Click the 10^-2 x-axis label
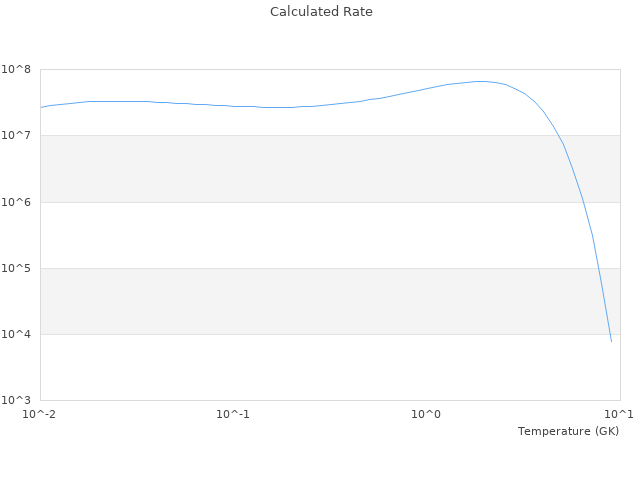 tap(40, 414)
